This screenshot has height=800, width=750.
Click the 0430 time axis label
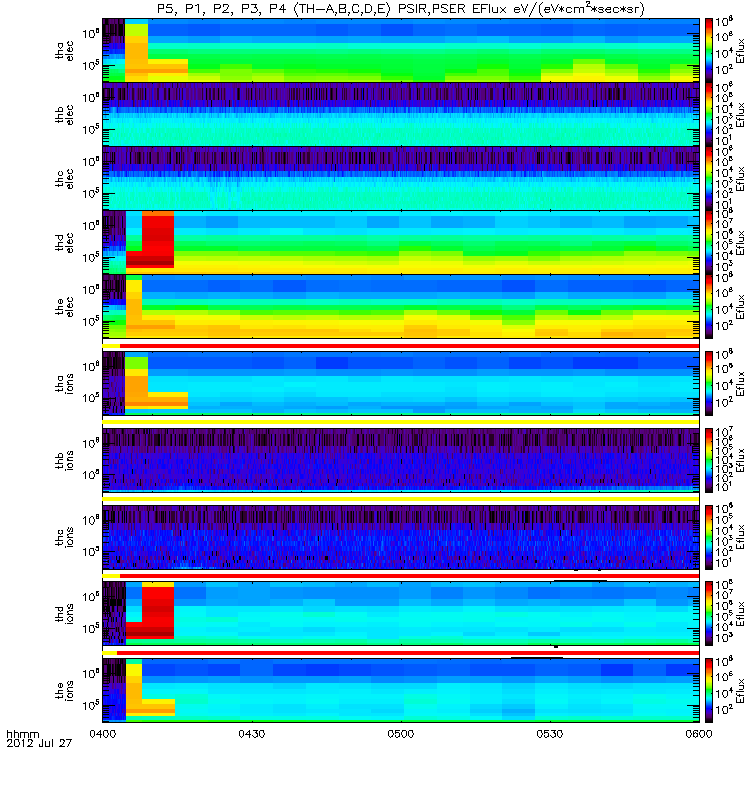tap(252, 734)
